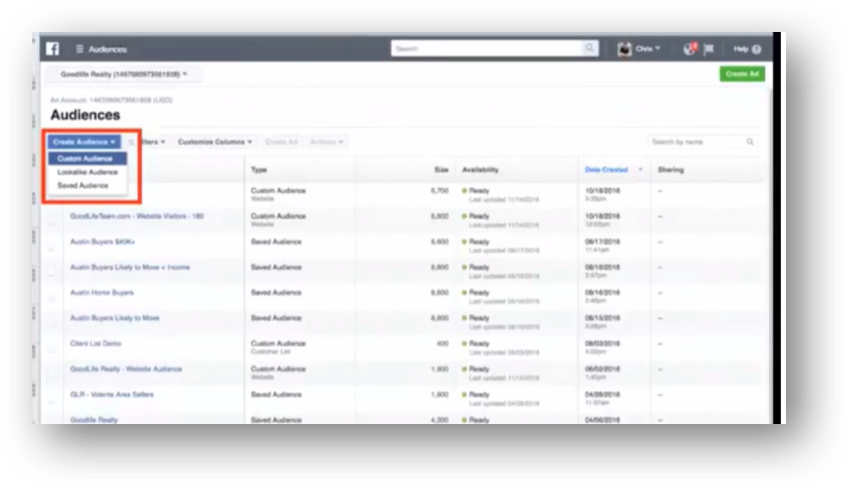The width and height of the screenshot is (851, 489).
Task: Select Lookalike Audience menu option
Action: coord(87,172)
